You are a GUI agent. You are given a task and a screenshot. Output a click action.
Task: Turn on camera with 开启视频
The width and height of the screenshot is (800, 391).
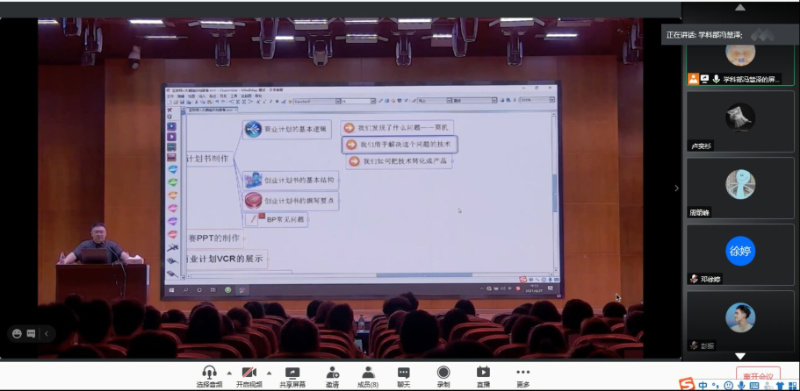pos(249,372)
